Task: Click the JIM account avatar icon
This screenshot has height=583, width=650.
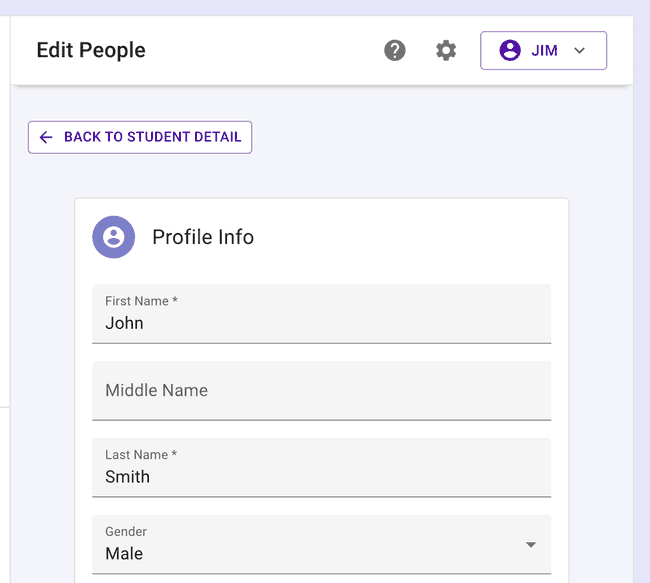Action: click(x=510, y=50)
